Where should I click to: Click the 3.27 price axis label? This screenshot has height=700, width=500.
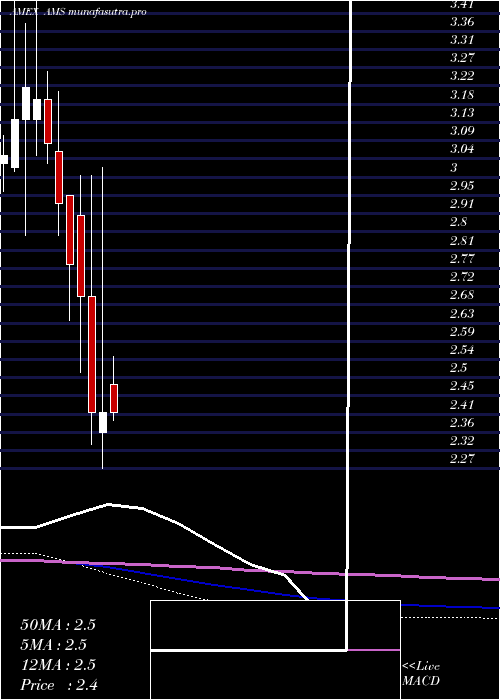462,58
